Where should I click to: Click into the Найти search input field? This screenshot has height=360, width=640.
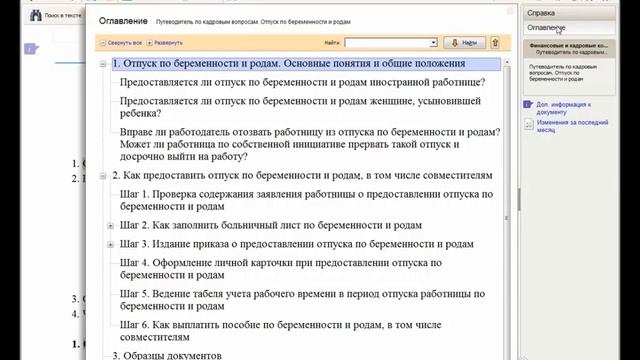tap(387, 42)
